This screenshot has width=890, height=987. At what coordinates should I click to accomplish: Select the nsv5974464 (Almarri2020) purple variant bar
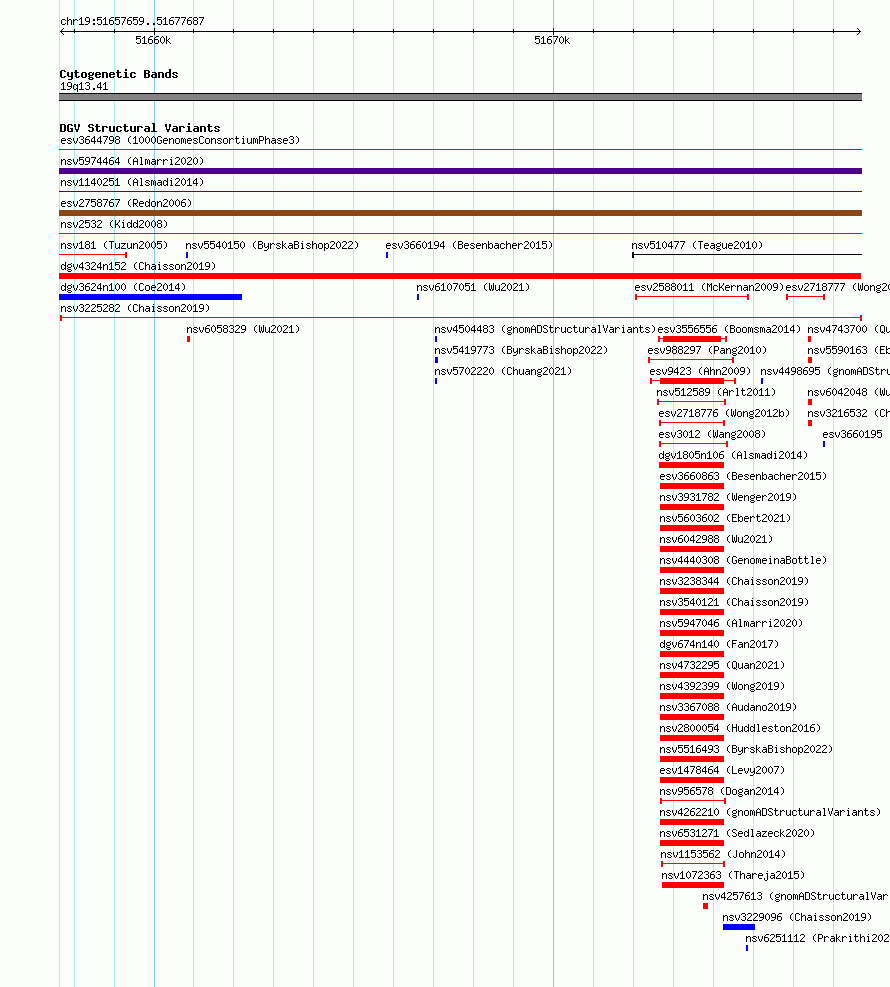(460, 171)
